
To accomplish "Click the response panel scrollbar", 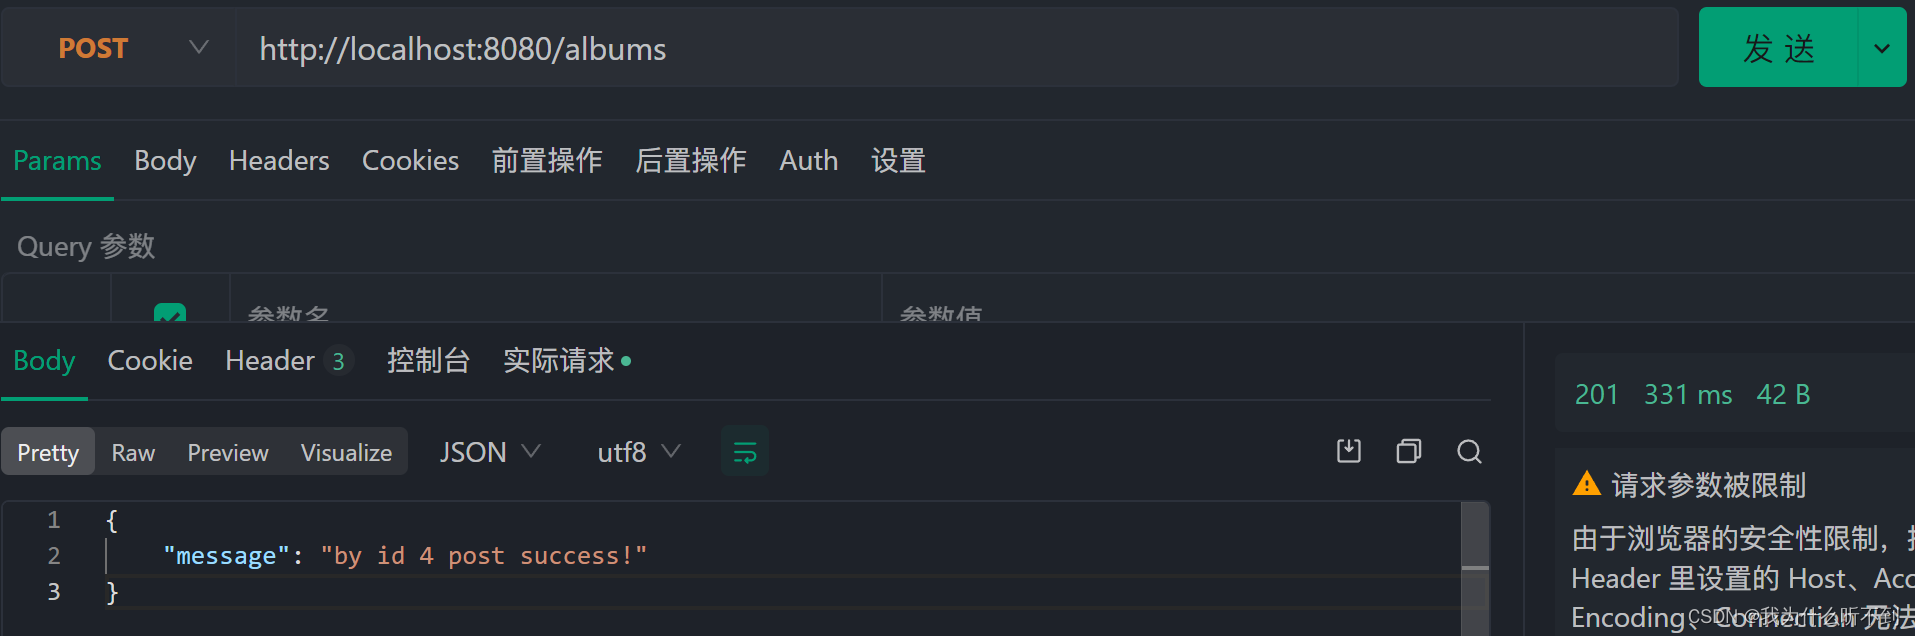I will [x=1475, y=565].
